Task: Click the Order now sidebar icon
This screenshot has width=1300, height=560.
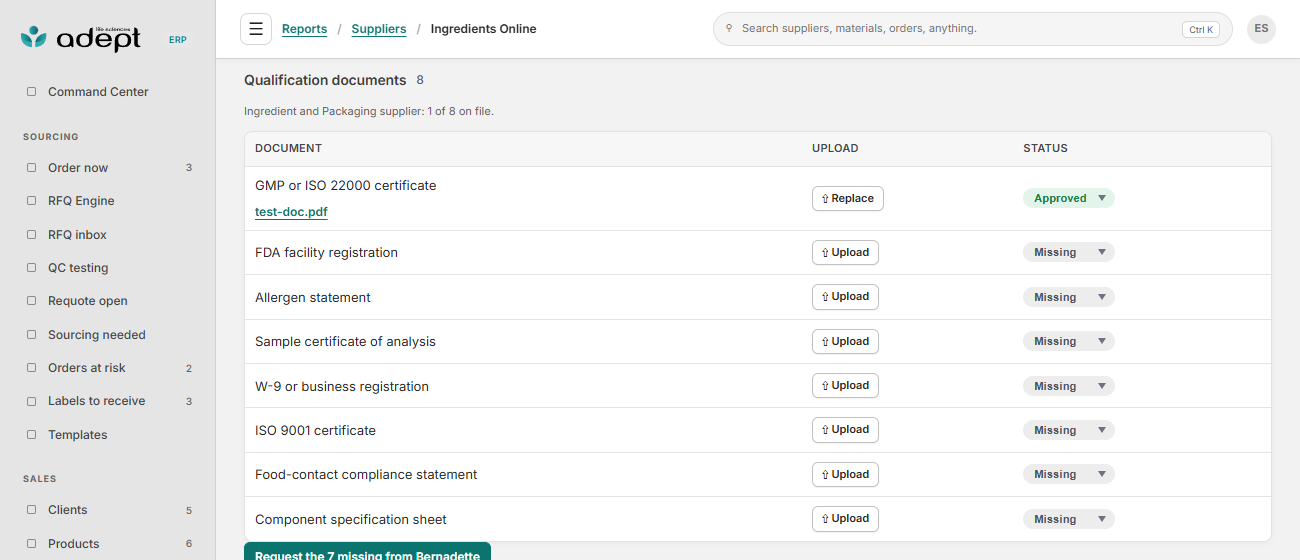Action: click(x=31, y=168)
